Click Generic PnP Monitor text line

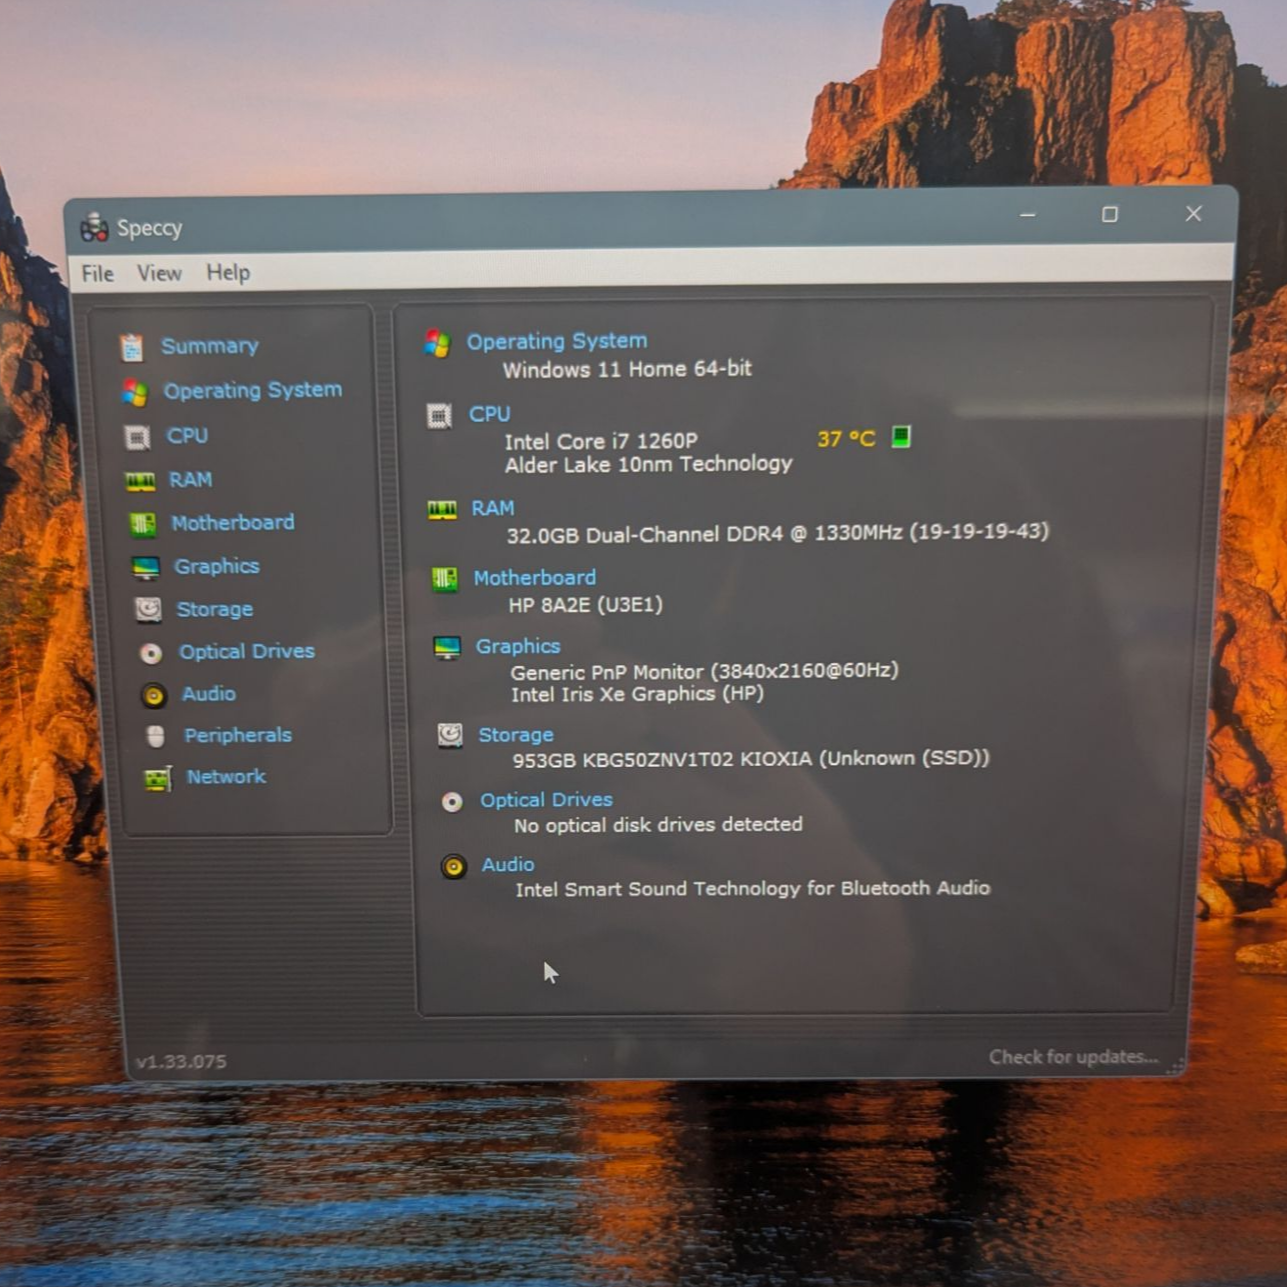(x=705, y=671)
